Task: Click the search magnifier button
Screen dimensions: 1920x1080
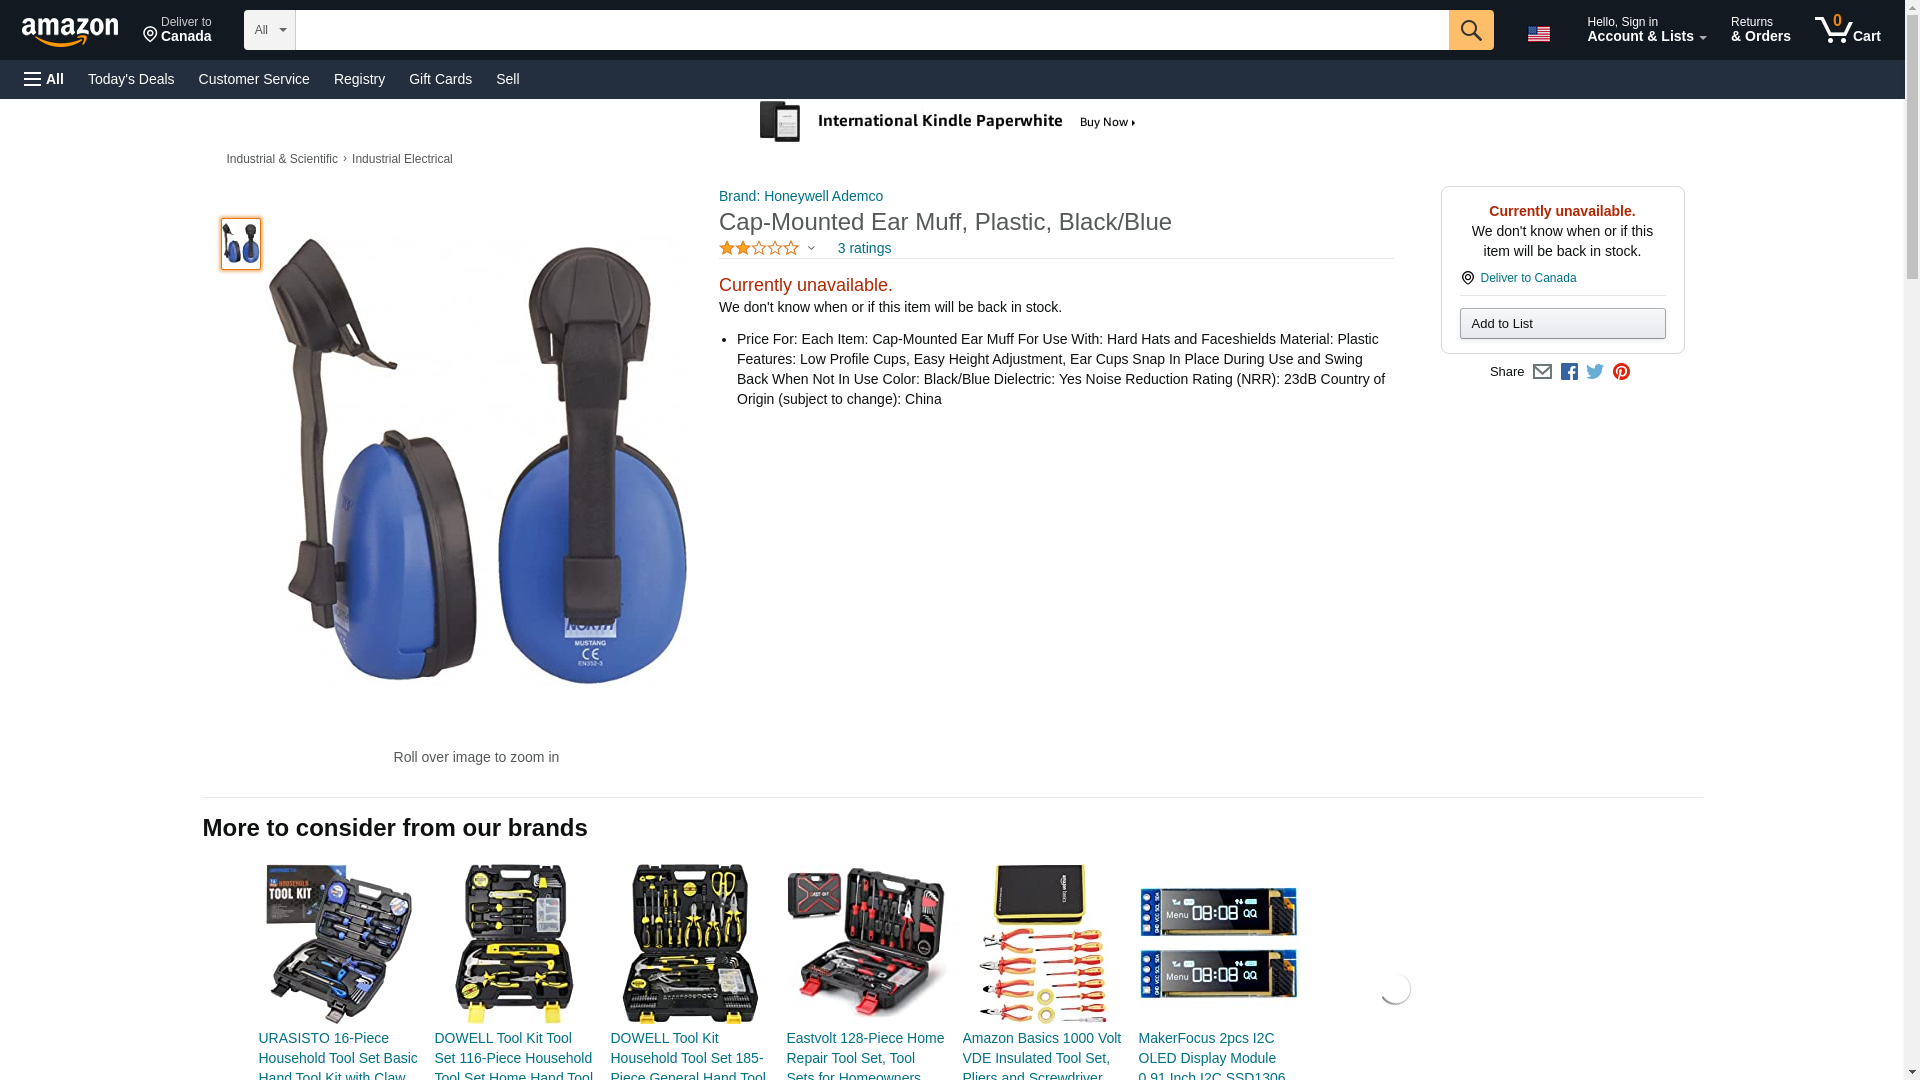Action: [x=1471, y=30]
